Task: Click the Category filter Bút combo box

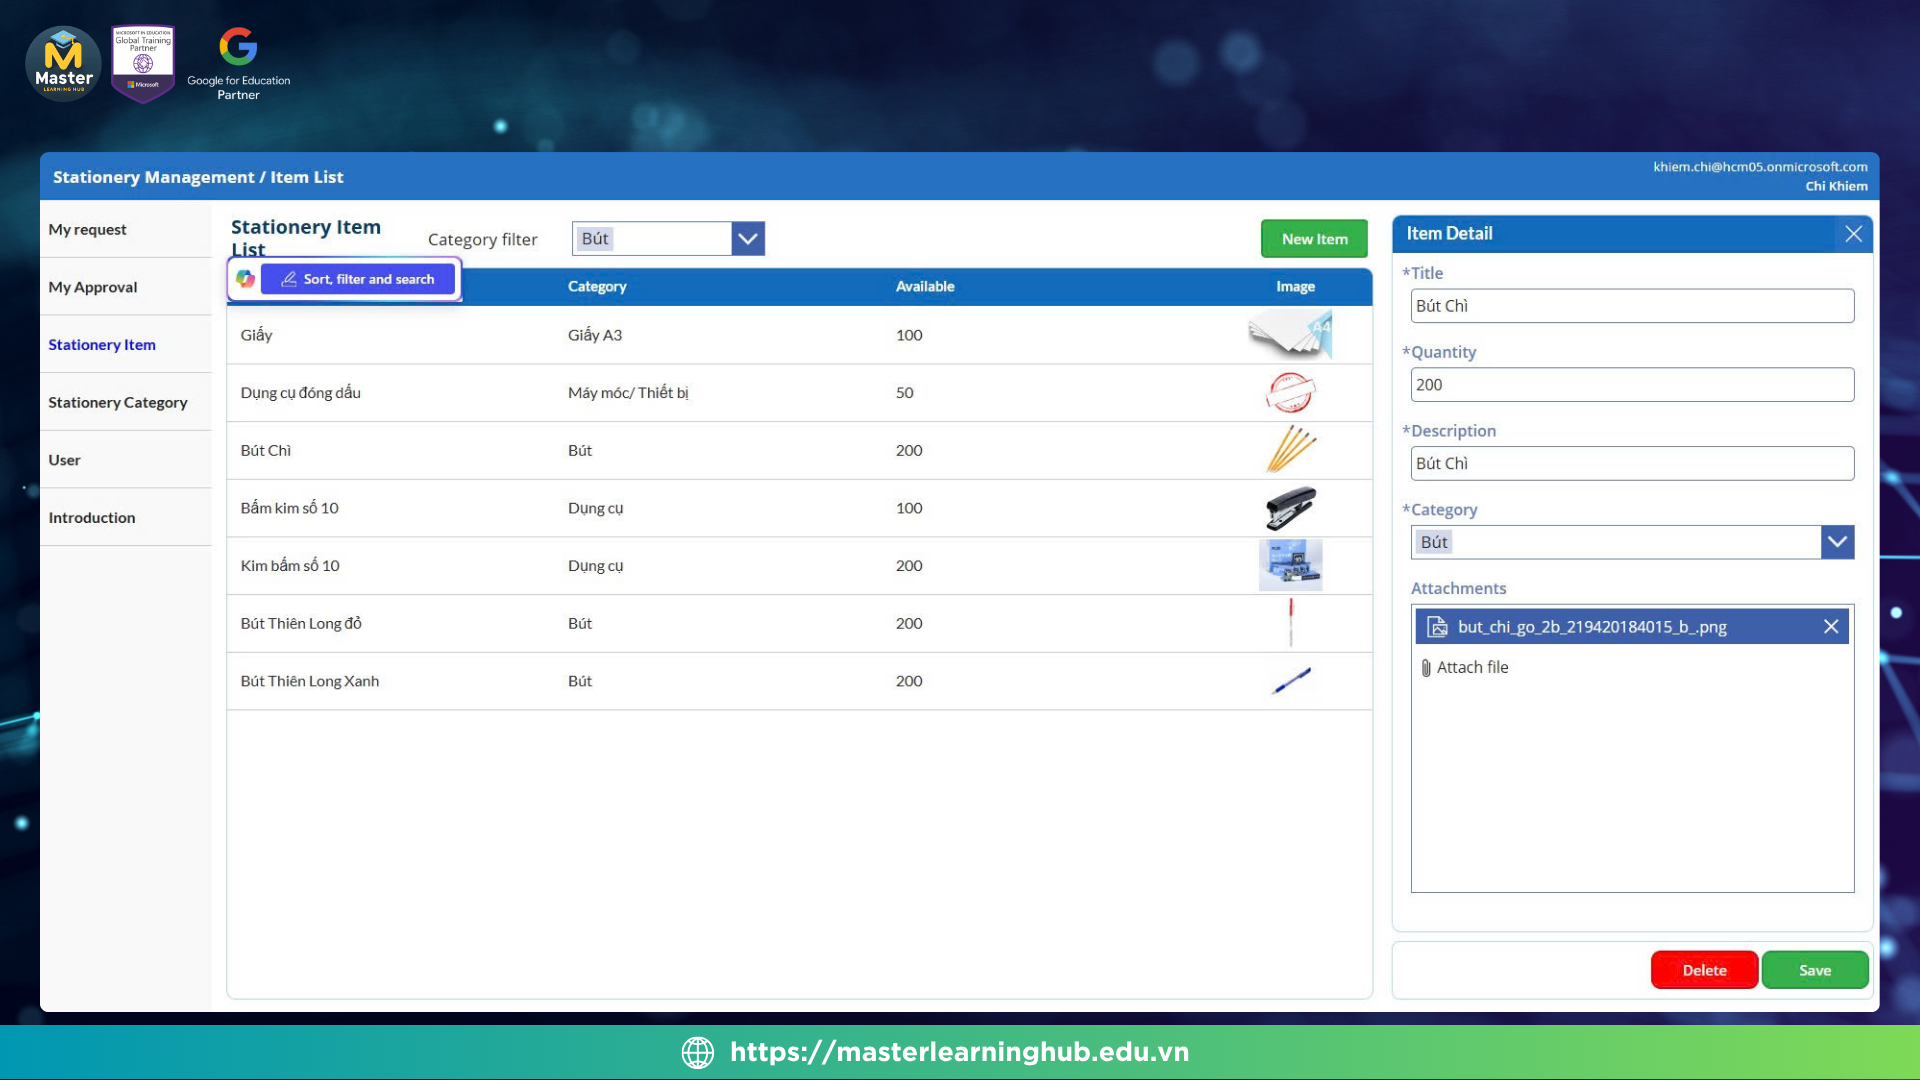Action: pyautogui.click(x=652, y=239)
